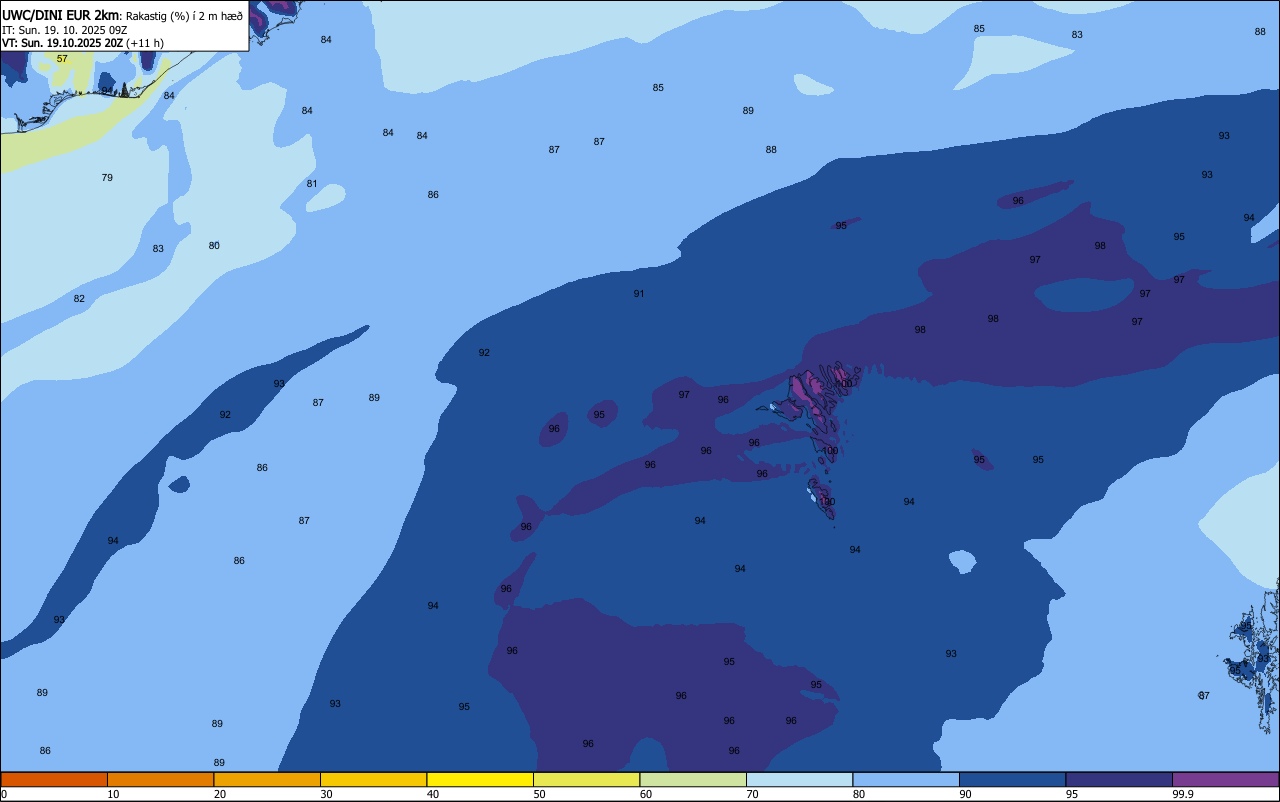This screenshot has height=802, width=1280.
Task: Choose the pale blue 70–80 legend segment
Action: [x=799, y=779]
